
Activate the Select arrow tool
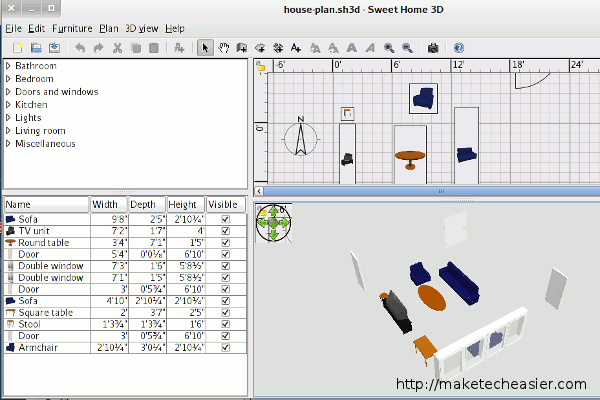[x=205, y=48]
